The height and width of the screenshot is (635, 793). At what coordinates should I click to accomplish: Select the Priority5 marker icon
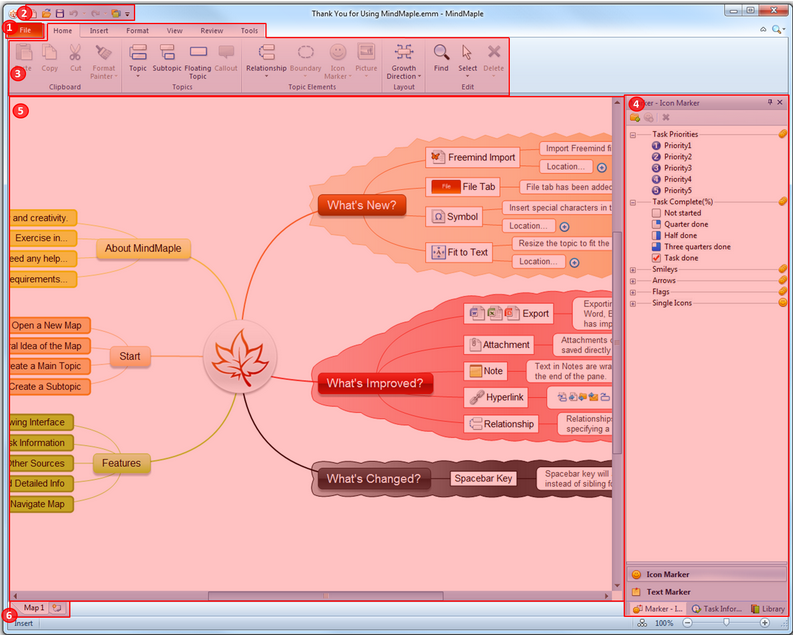656,191
